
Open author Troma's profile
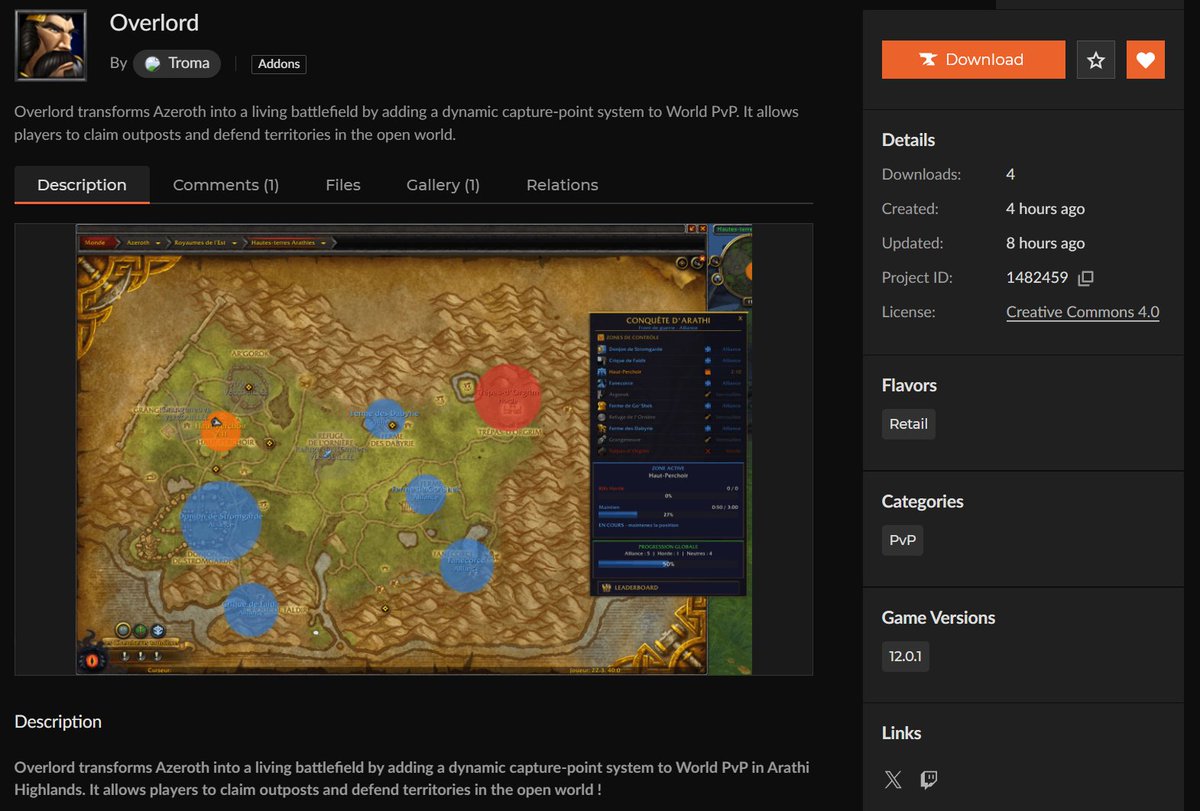177,63
